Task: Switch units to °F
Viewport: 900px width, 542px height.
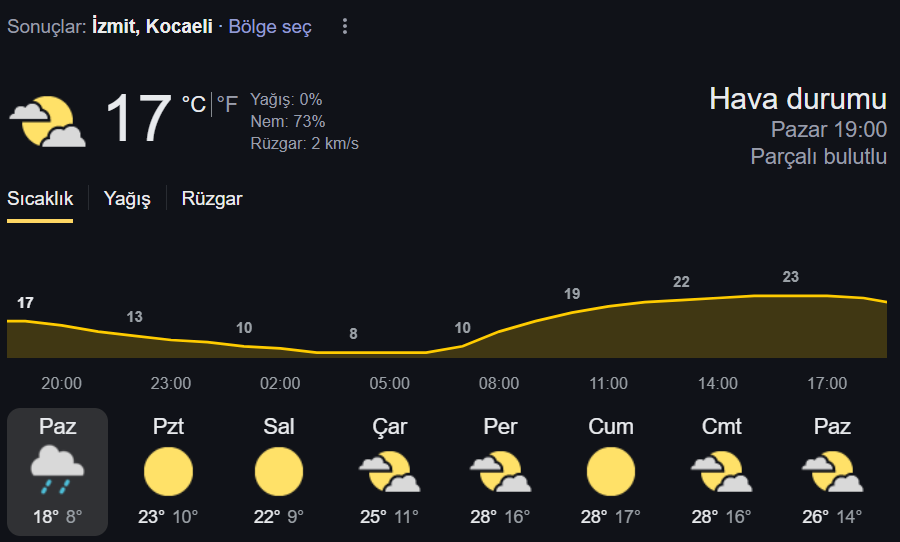Action: (x=227, y=104)
